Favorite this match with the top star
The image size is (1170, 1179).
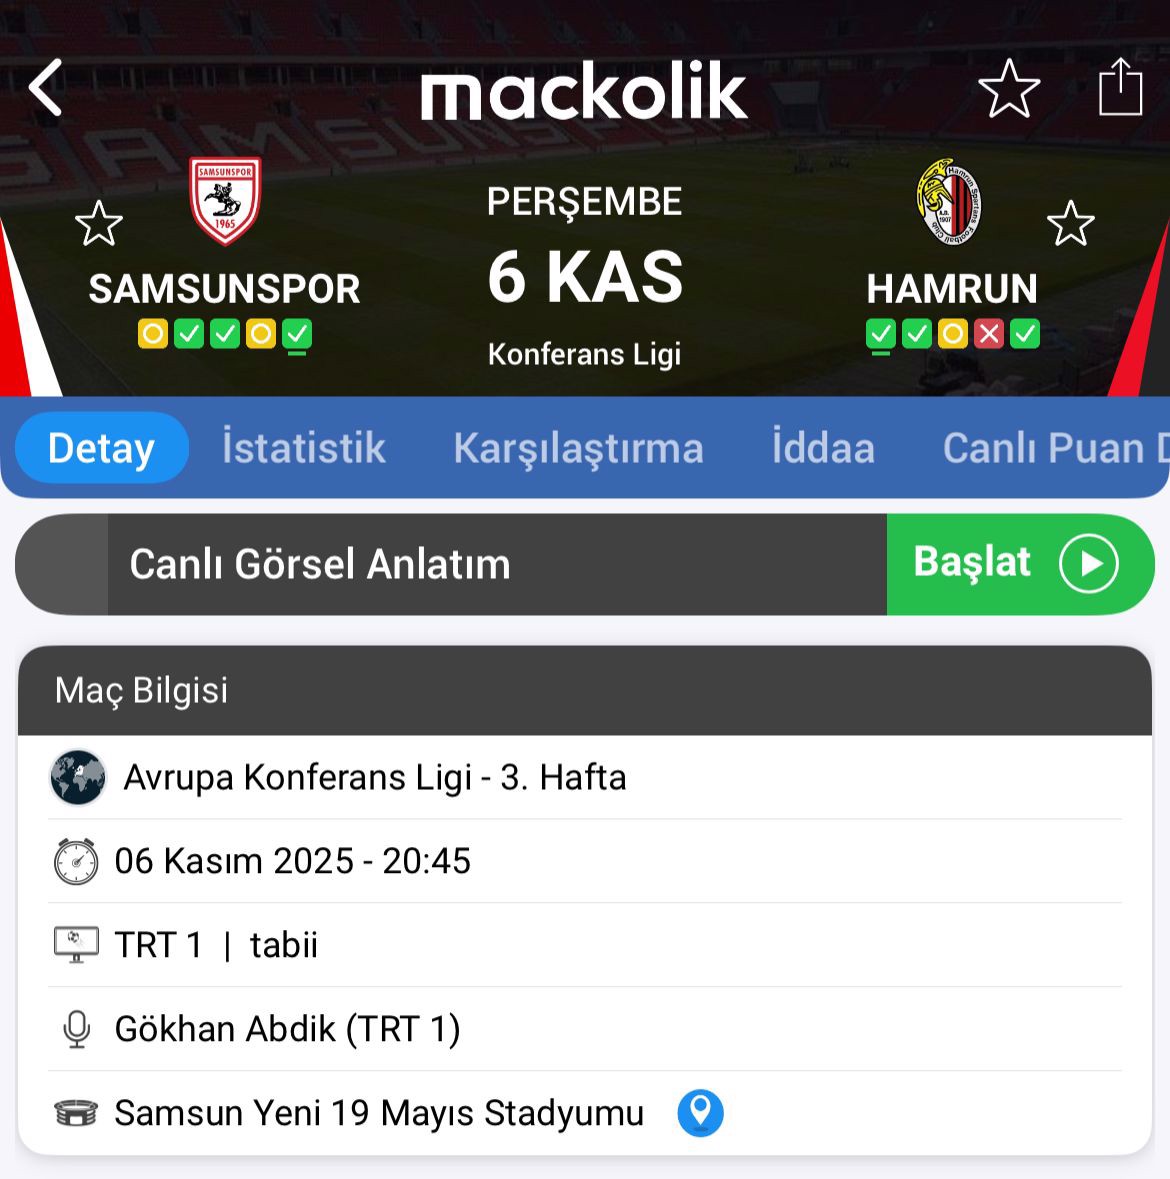1009,89
